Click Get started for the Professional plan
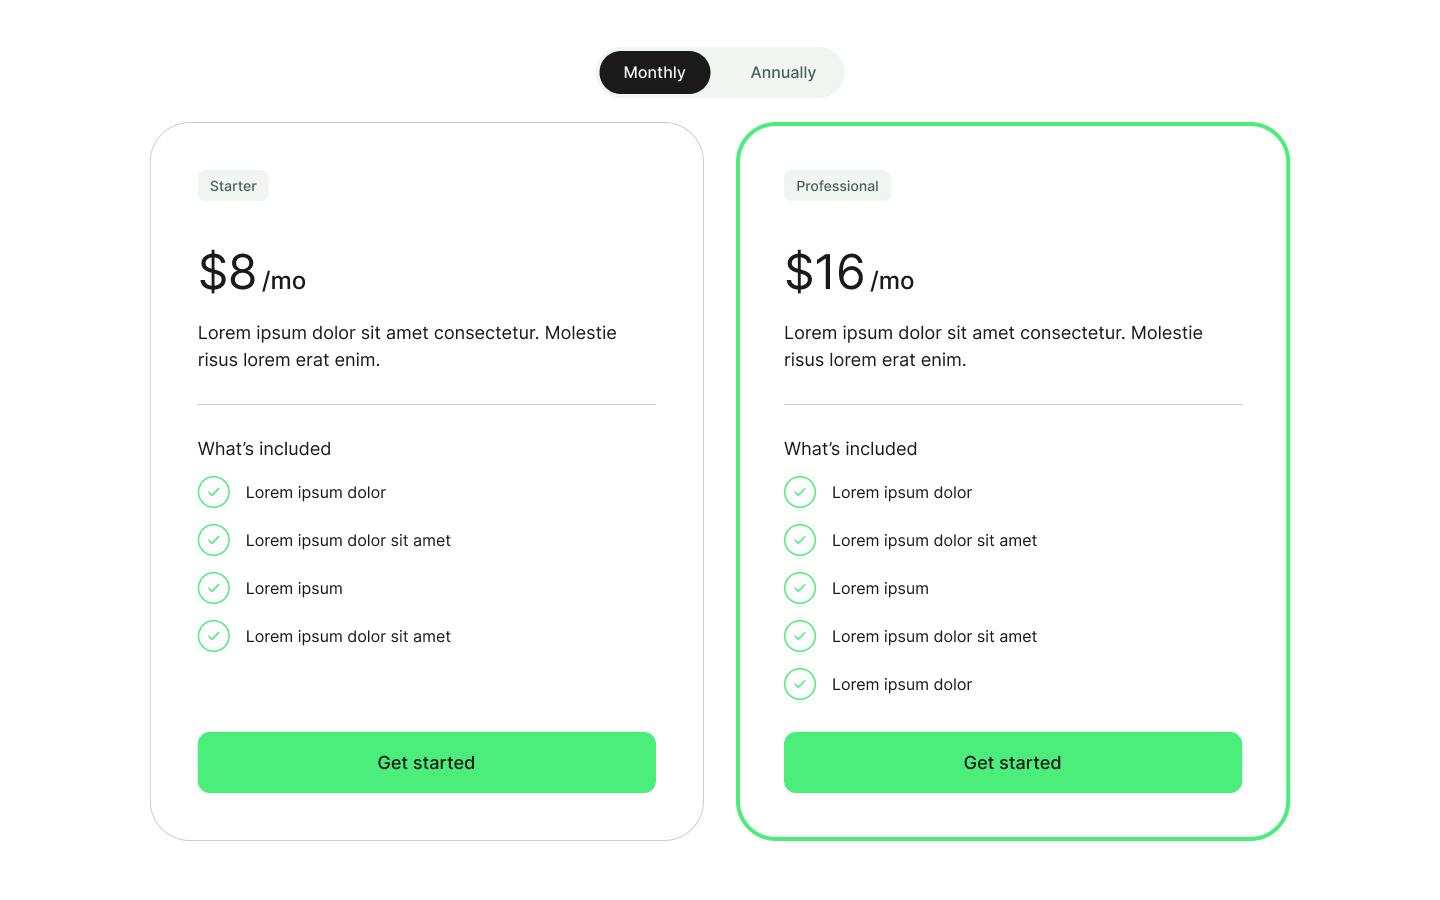The image size is (1440, 900). (x=1012, y=762)
